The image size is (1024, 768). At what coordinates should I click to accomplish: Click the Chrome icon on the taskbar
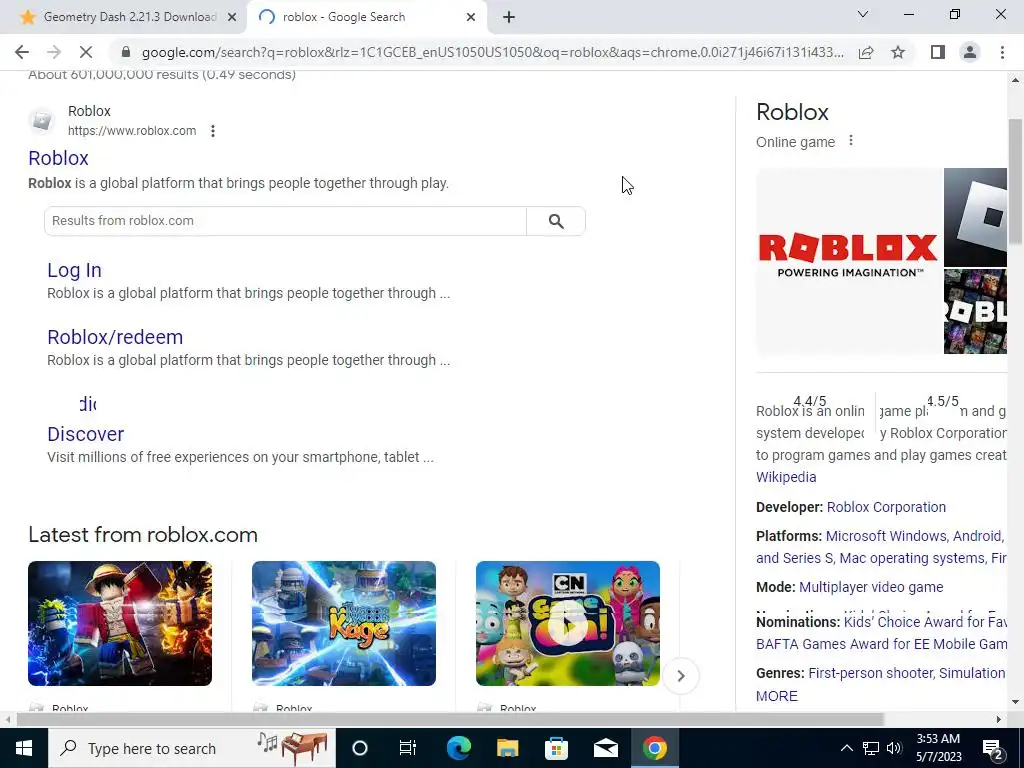tap(655, 748)
